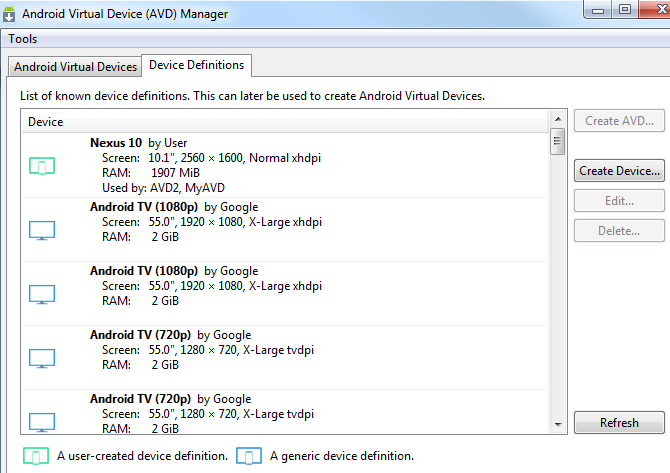Switch to the Android Virtual Devices tab
Screen dimensions: 670x473
(75, 67)
